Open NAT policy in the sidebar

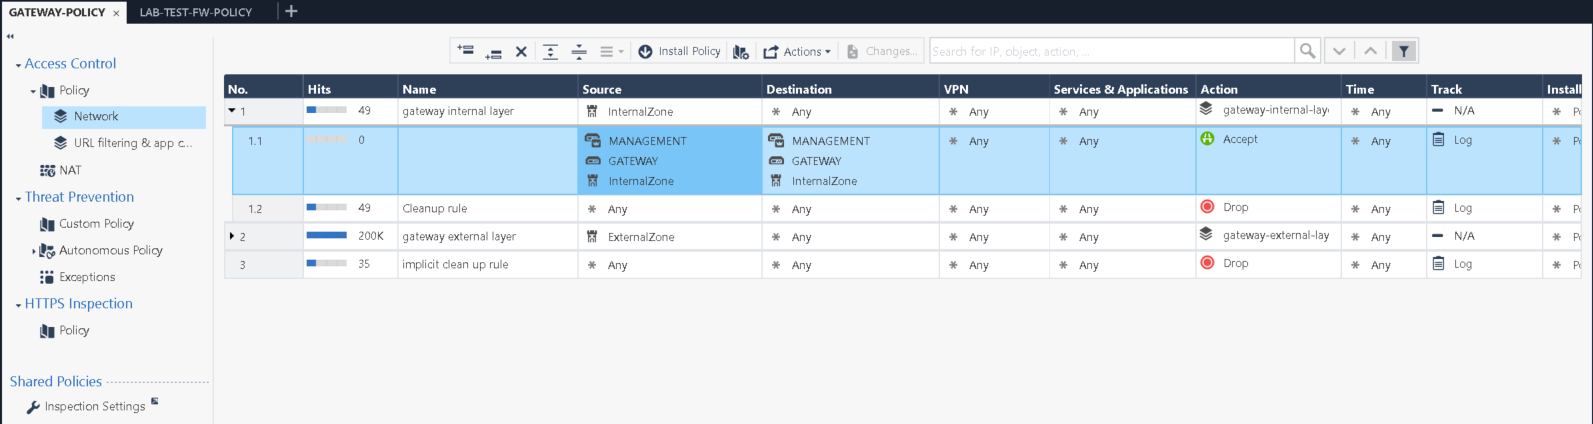click(x=70, y=170)
